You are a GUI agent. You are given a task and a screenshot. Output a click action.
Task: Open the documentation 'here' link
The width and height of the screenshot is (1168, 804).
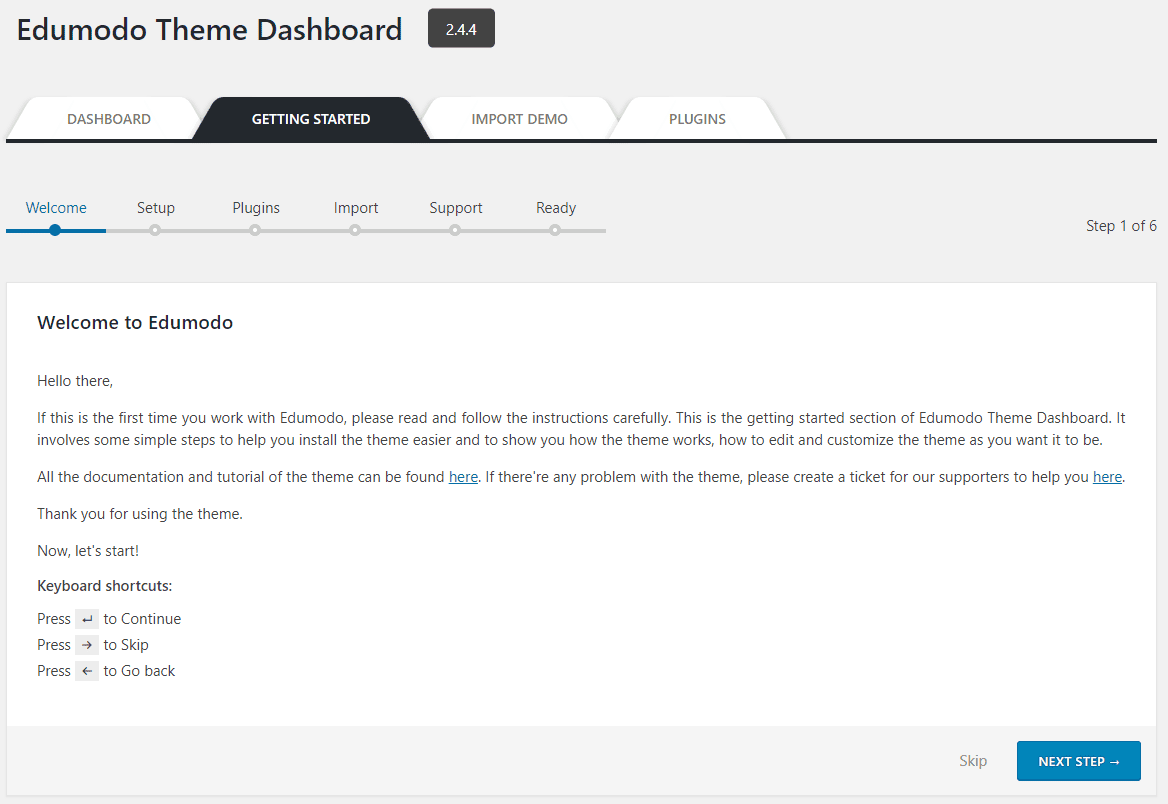(x=463, y=476)
